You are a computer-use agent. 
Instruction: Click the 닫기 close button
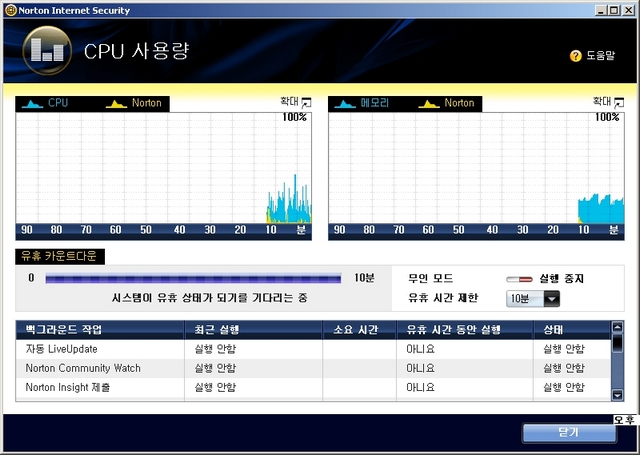pos(569,433)
